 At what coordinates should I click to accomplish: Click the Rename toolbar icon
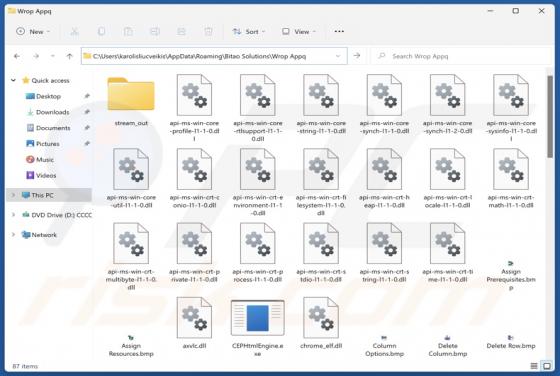coord(155,31)
